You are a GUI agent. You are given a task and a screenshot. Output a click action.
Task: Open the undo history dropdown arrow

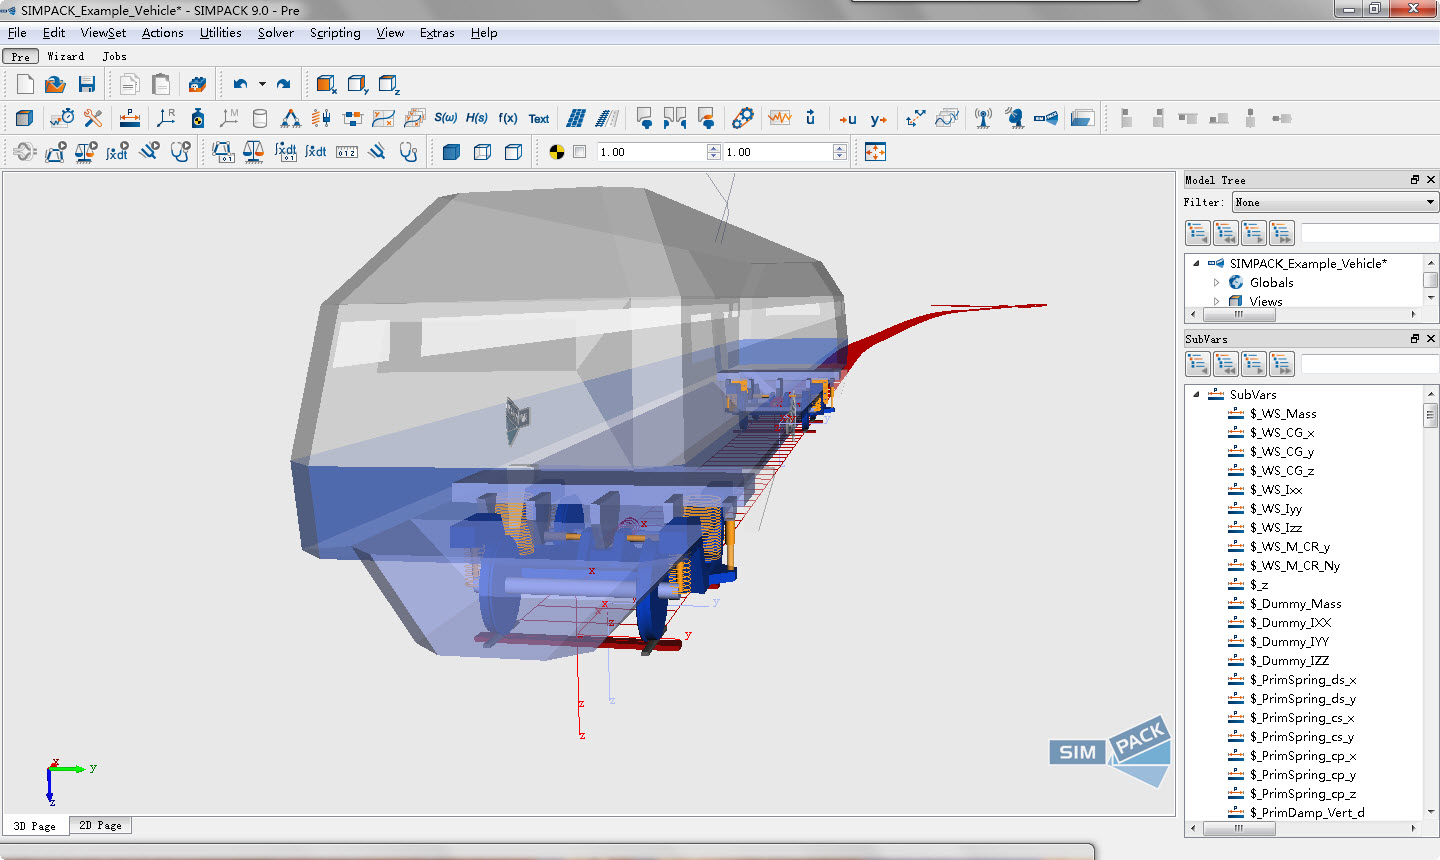coord(262,85)
